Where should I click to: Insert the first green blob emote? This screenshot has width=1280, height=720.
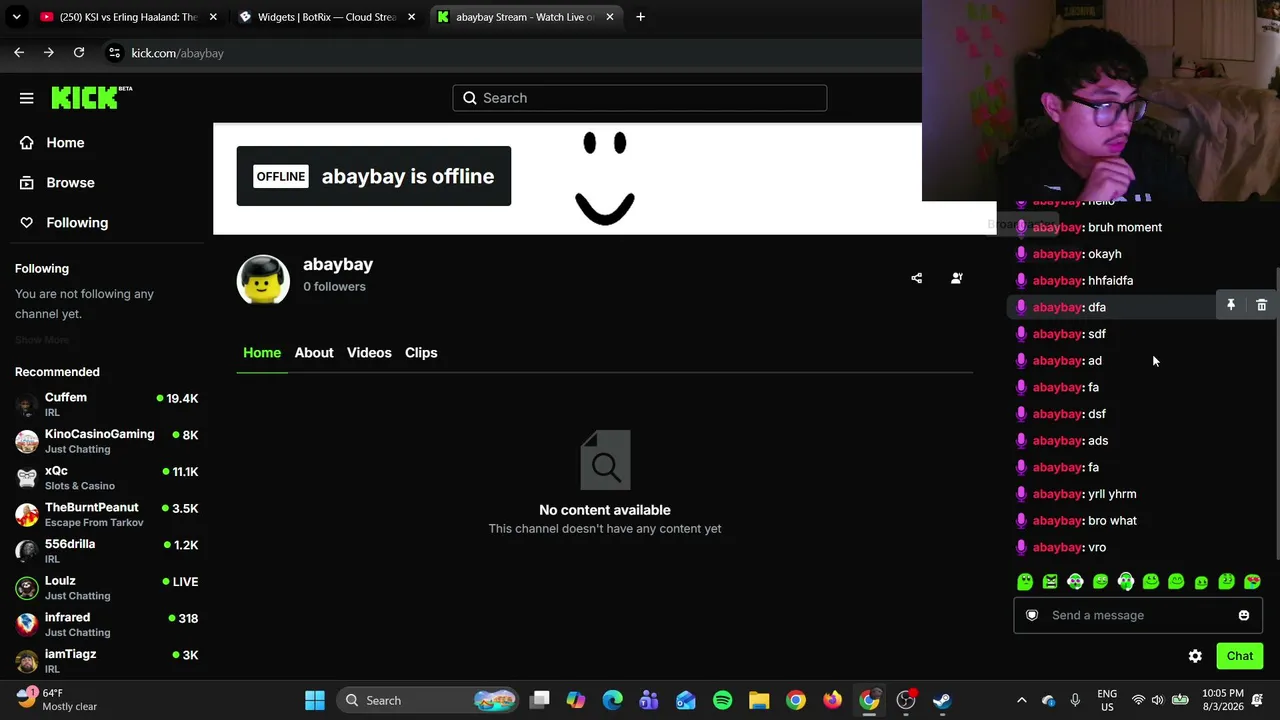[x=1025, y=582]
